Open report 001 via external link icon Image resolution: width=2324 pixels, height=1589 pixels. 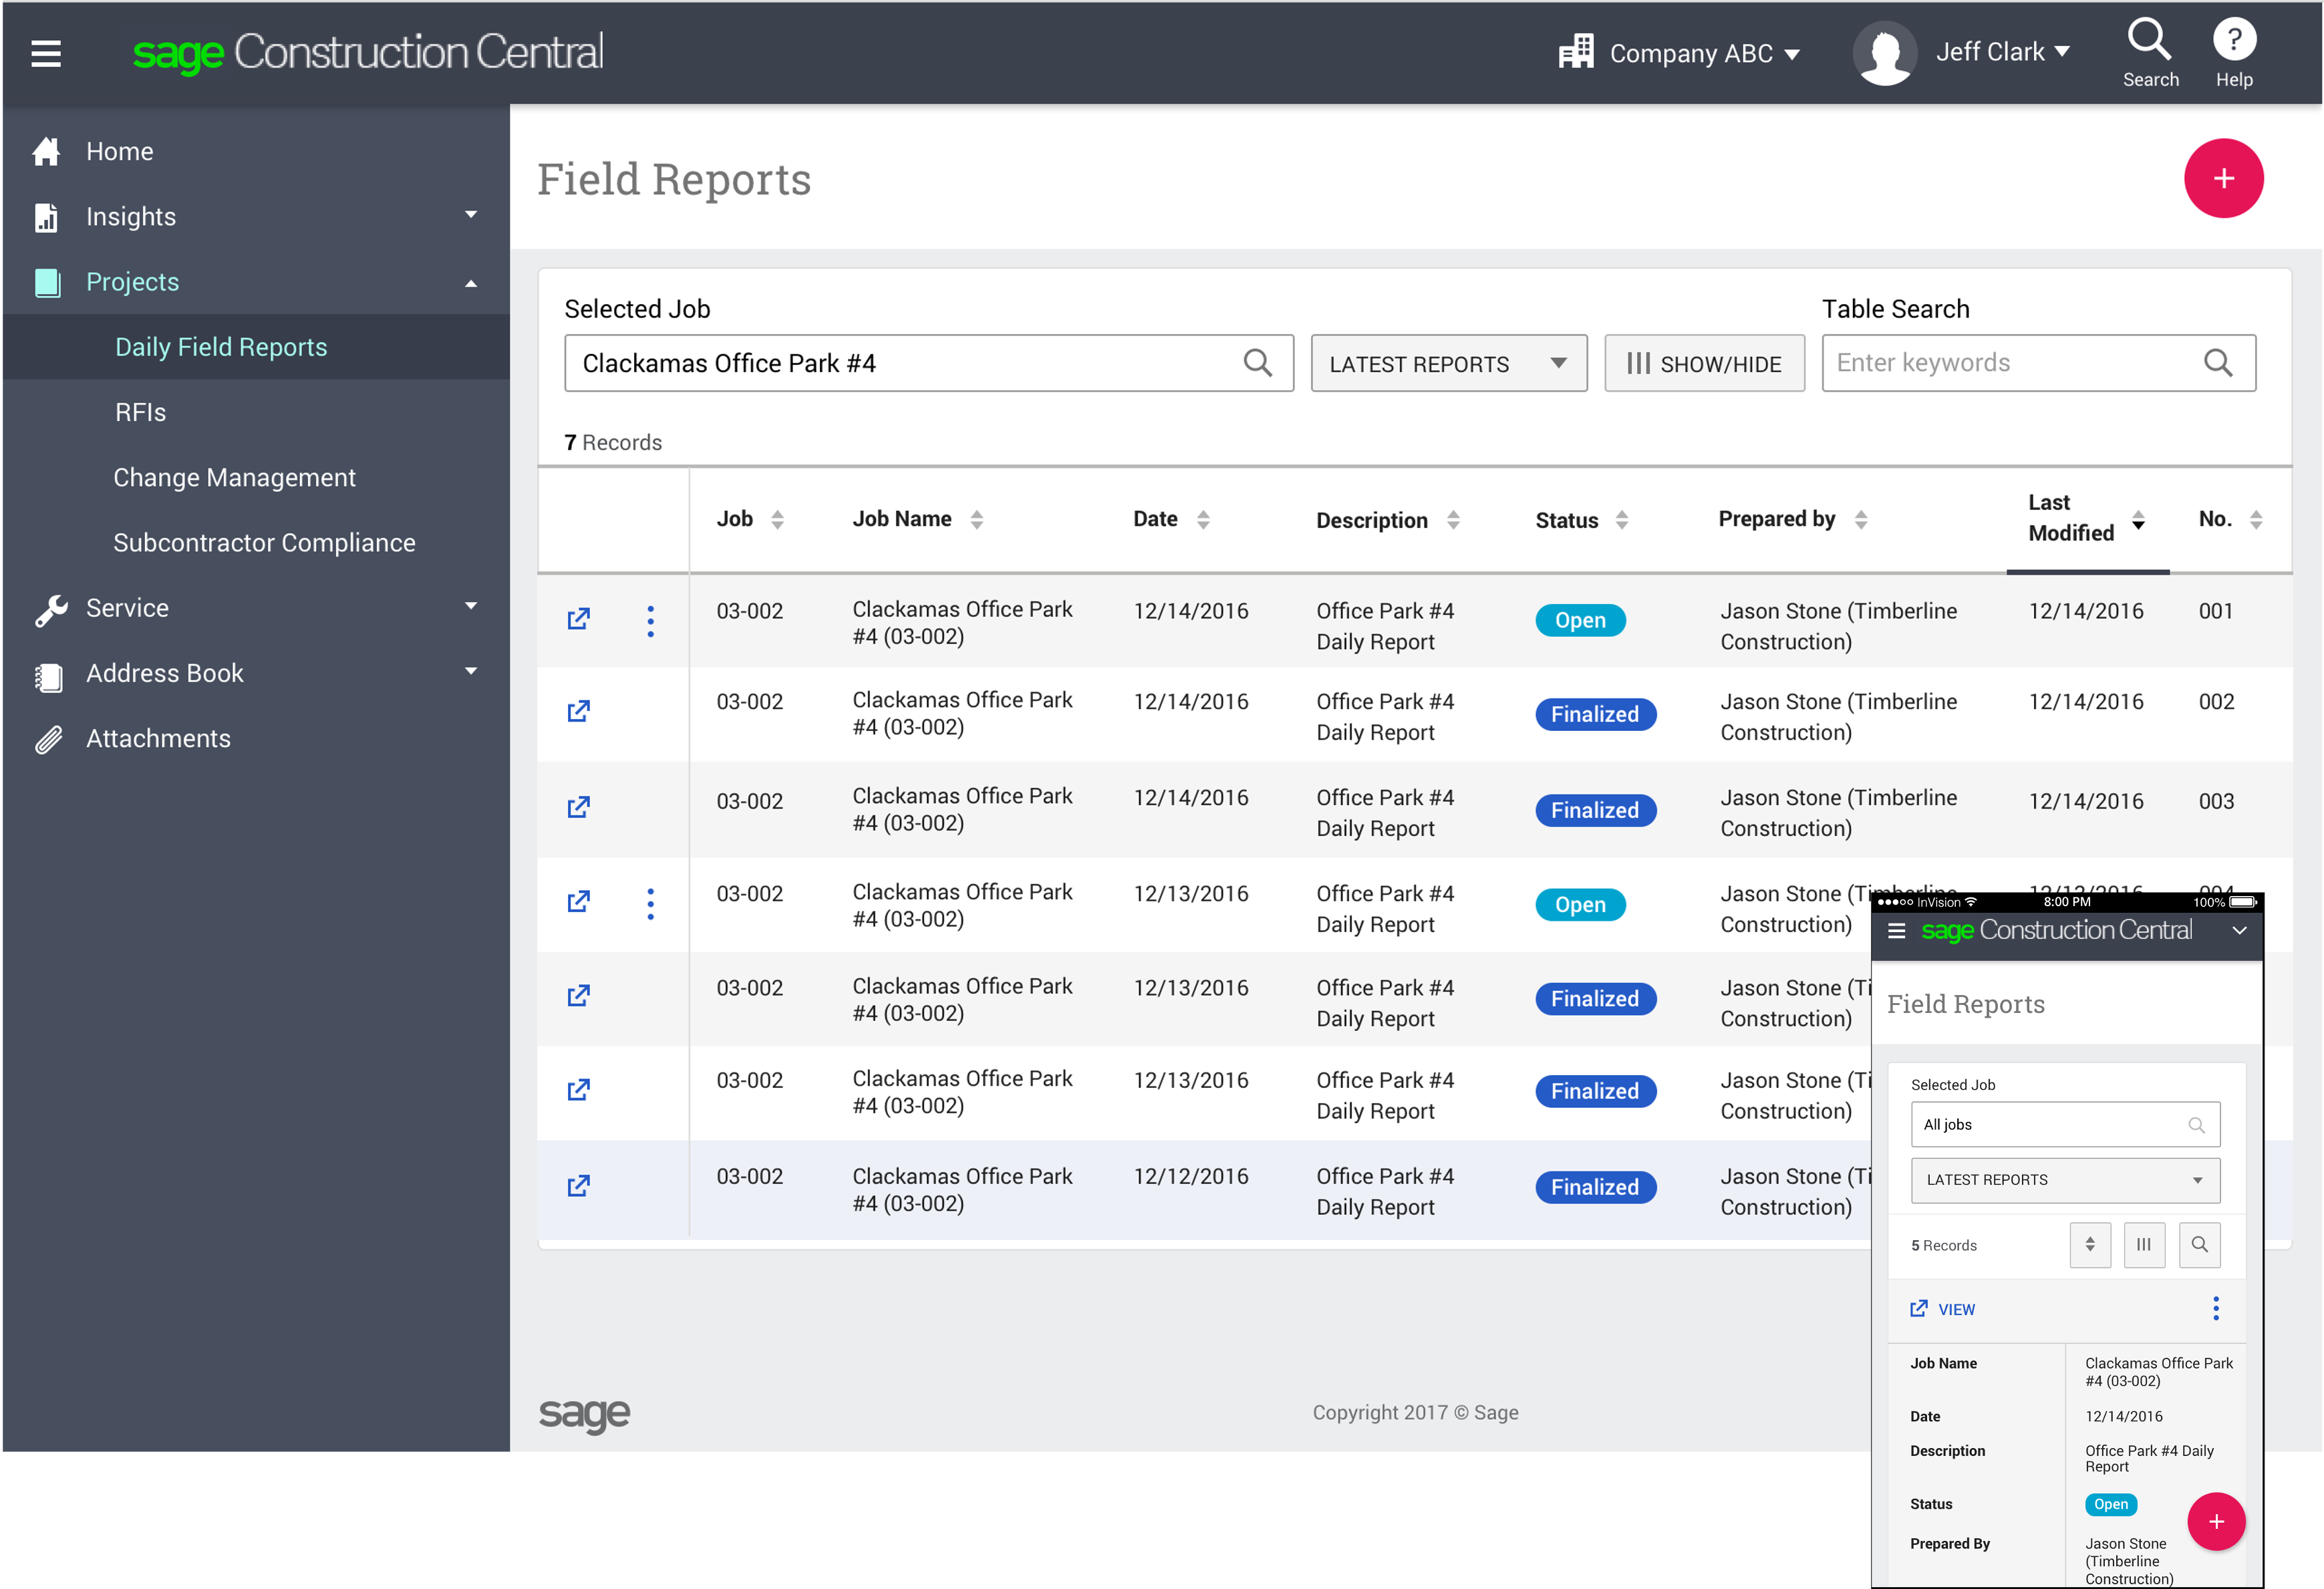click(x=578, y=619)
